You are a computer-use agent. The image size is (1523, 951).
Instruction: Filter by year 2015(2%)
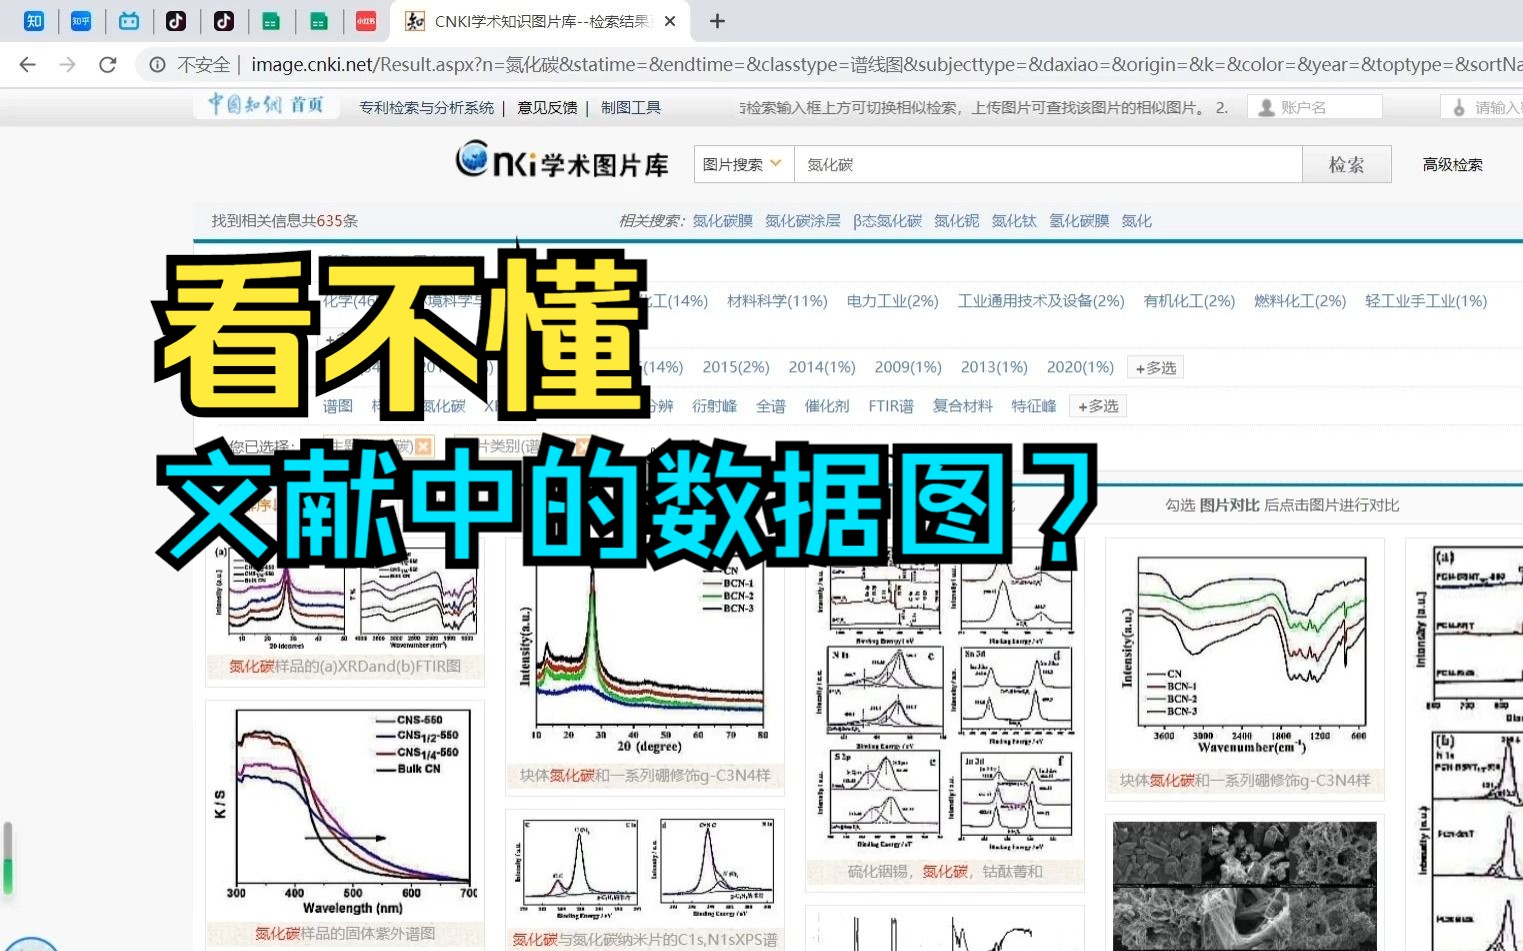736,367
